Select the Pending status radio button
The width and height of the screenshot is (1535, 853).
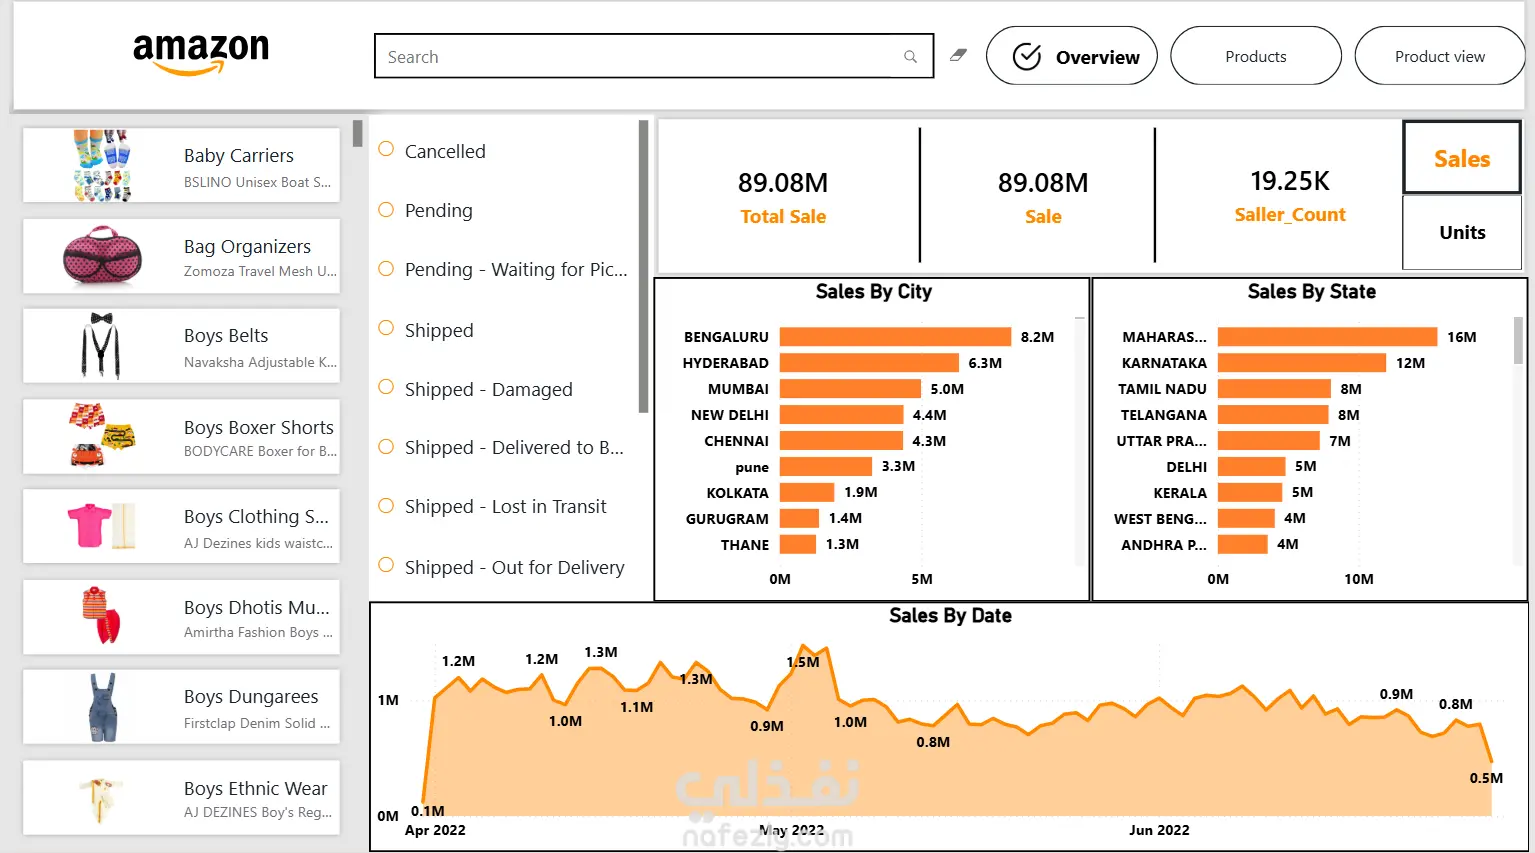(x=386, y=209)
